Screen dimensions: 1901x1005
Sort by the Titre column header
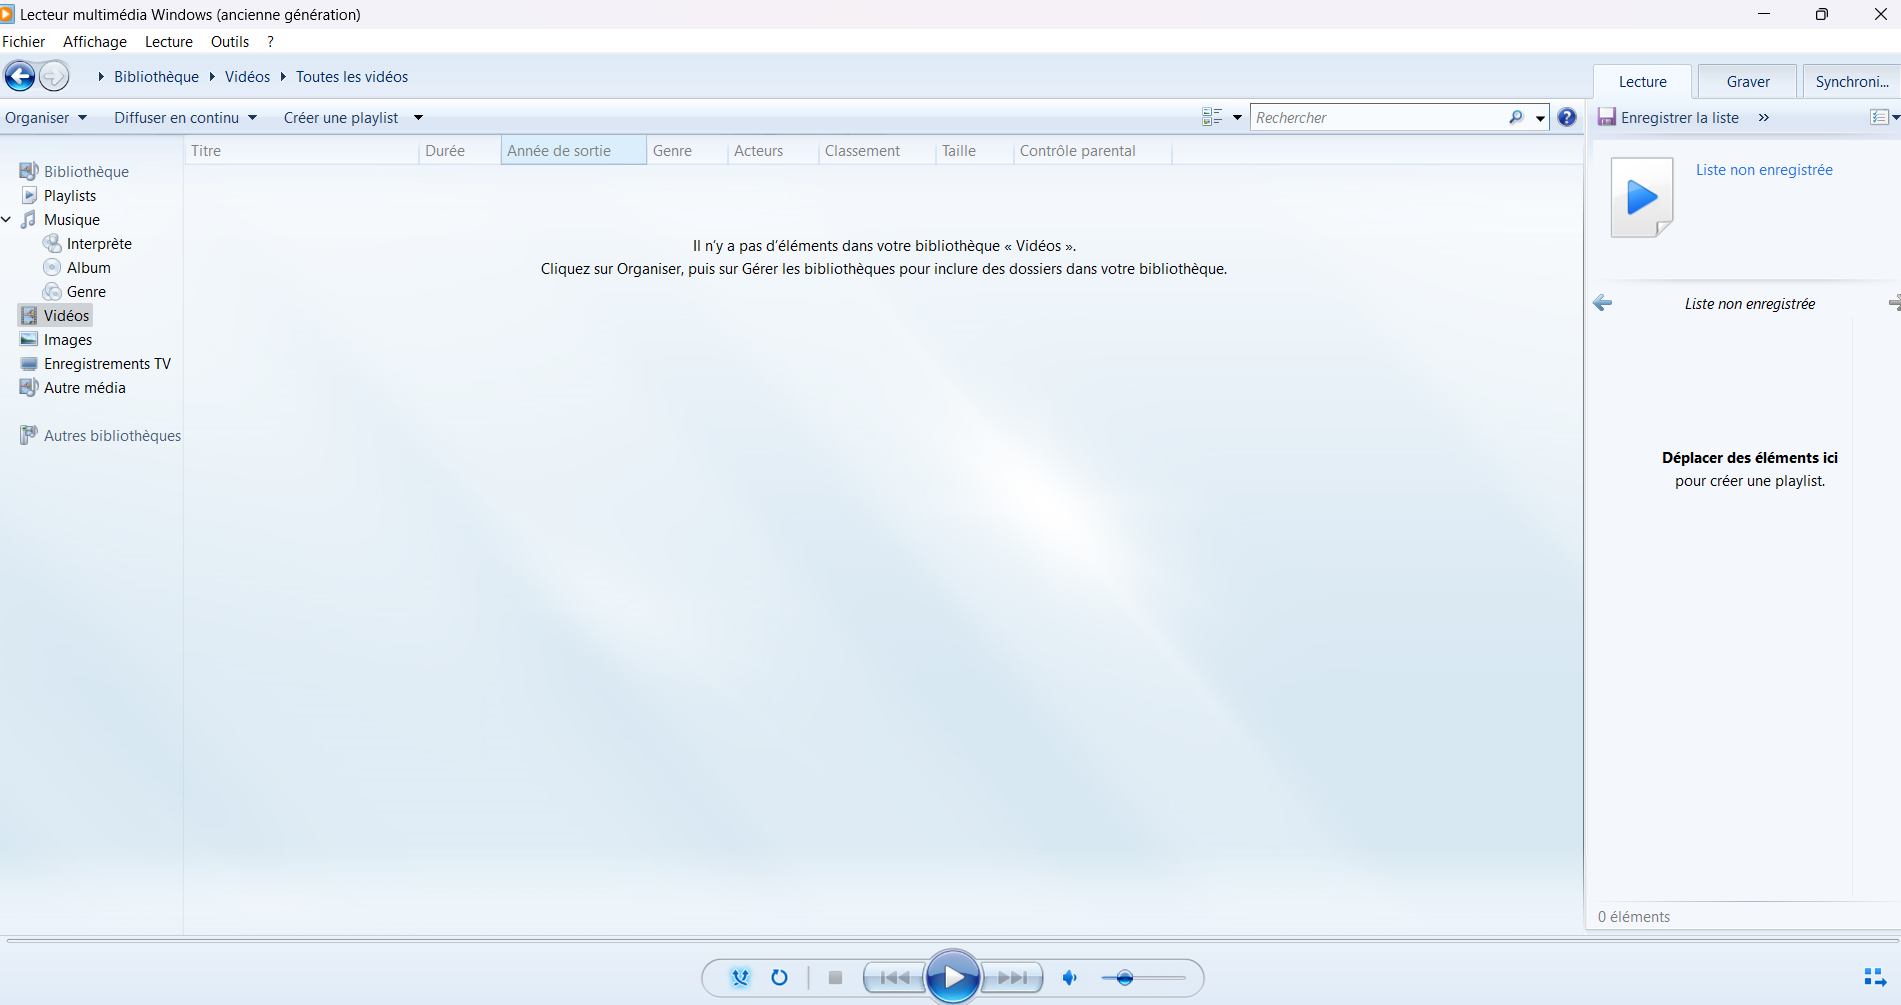click(301, 150)
